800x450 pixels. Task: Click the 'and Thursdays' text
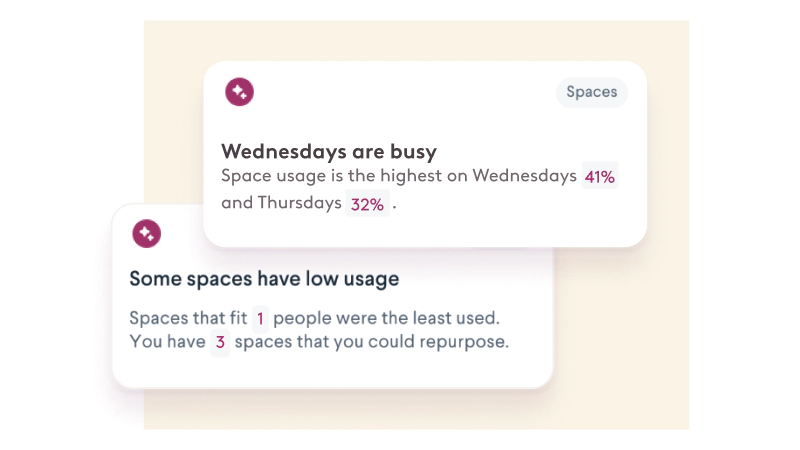pos(279,204)
